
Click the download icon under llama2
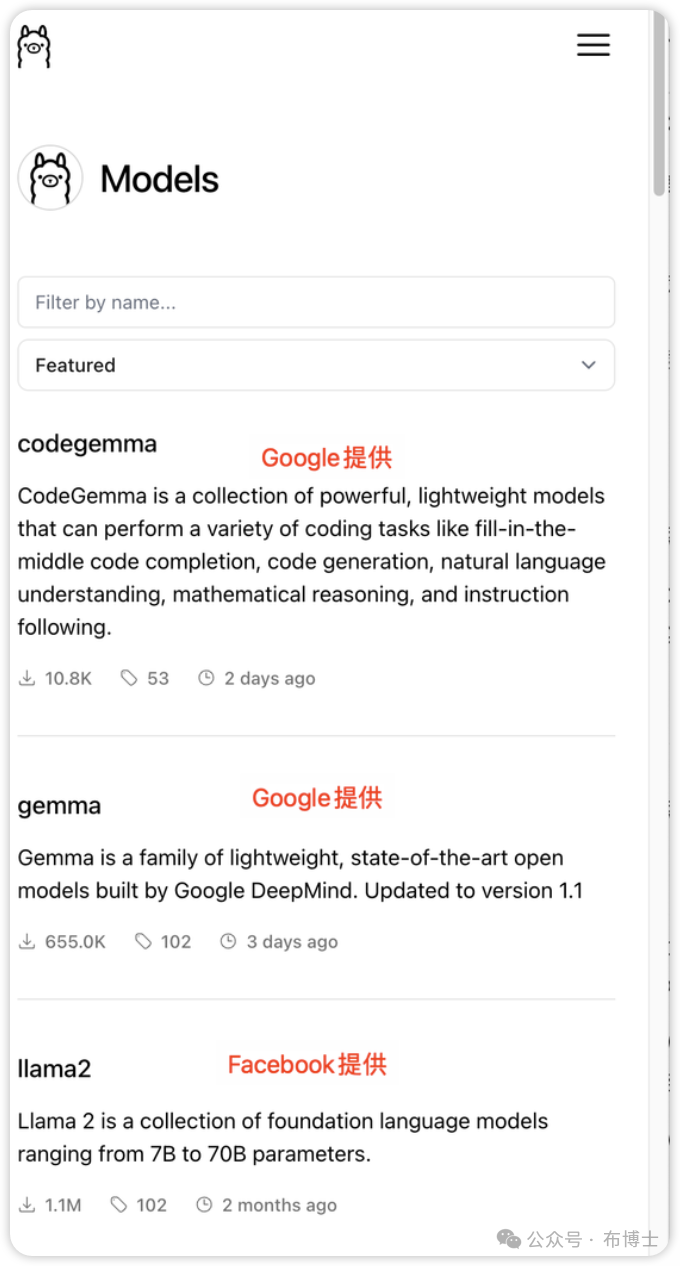(x=27, y=1205)
